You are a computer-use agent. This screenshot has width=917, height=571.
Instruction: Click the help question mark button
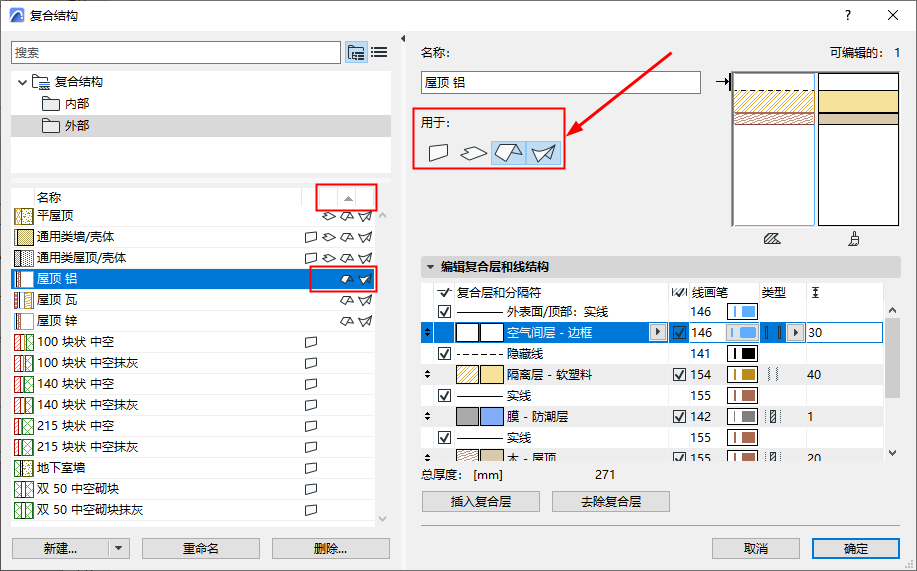[848, 15]
